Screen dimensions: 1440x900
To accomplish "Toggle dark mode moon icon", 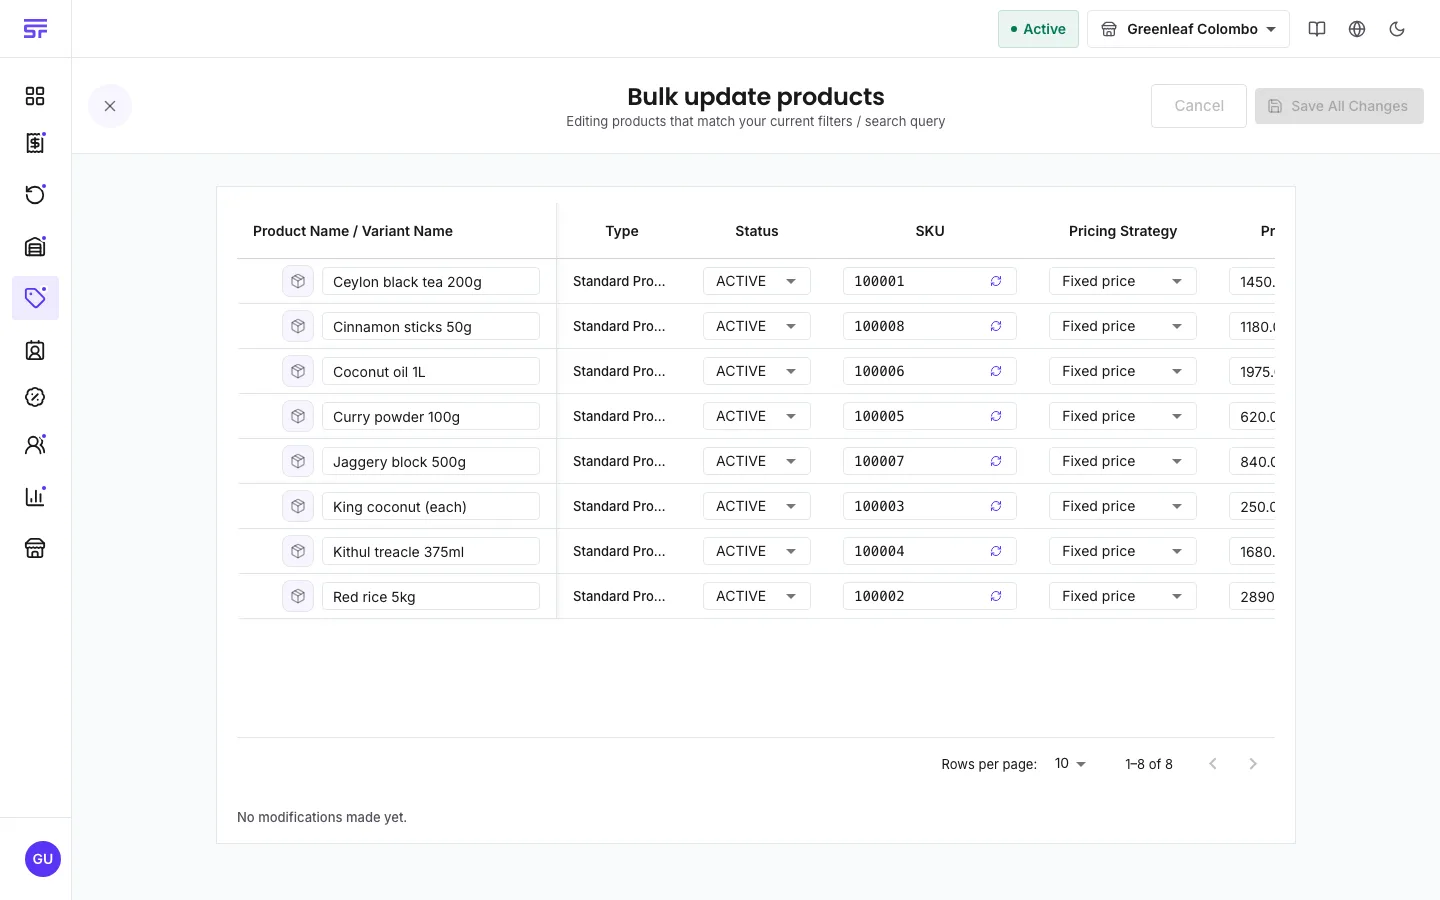I will tap(1397, 29).
